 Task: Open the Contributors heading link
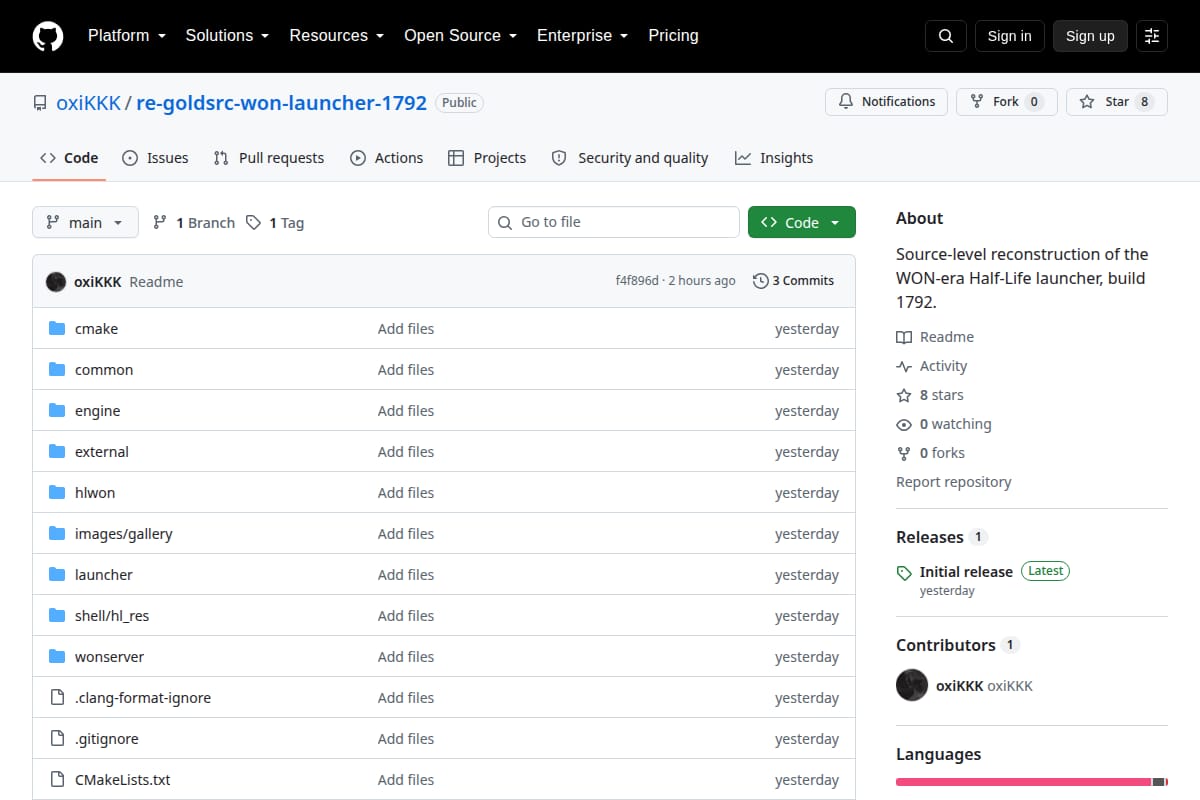coord(946,645)
